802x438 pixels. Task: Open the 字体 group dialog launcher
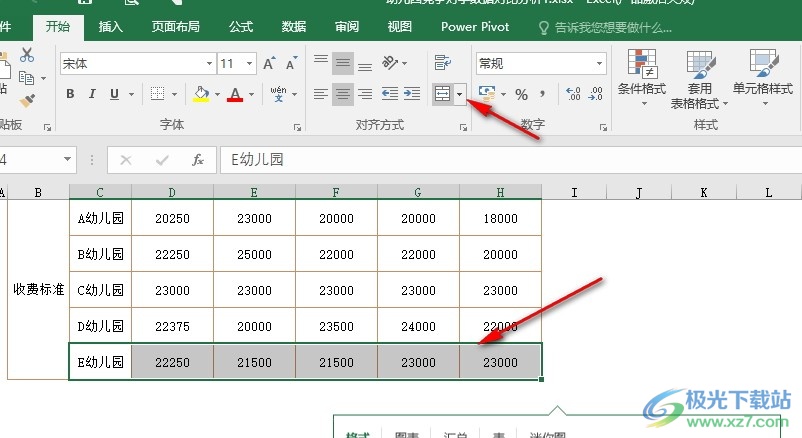pyautogui.click(x=297, y=127)
